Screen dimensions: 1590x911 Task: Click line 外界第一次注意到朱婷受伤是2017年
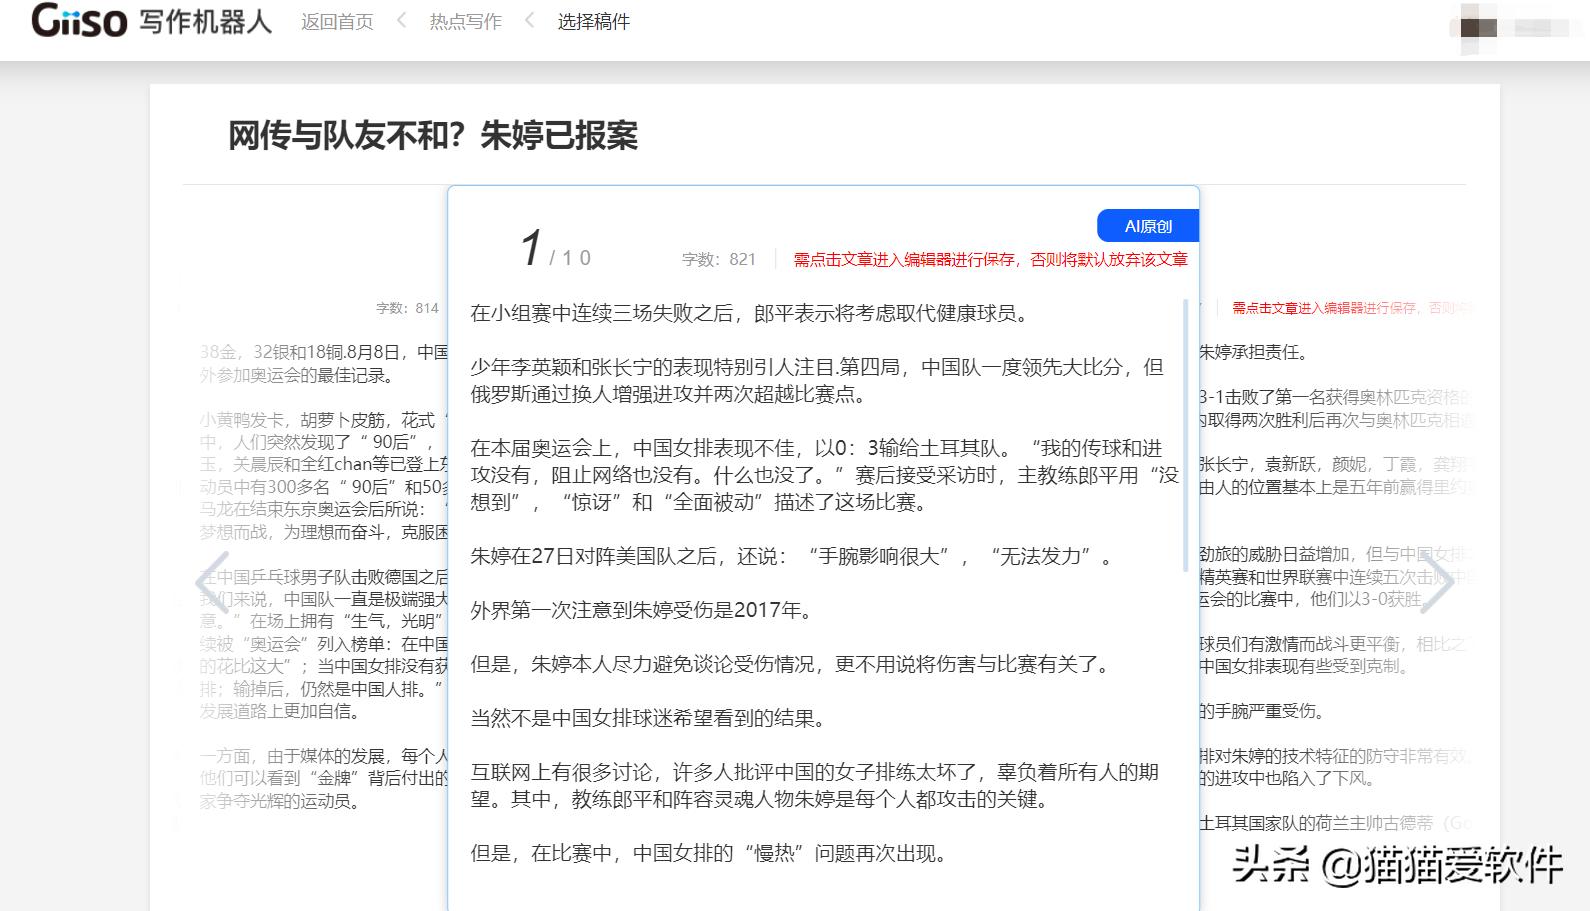(641, 610)
